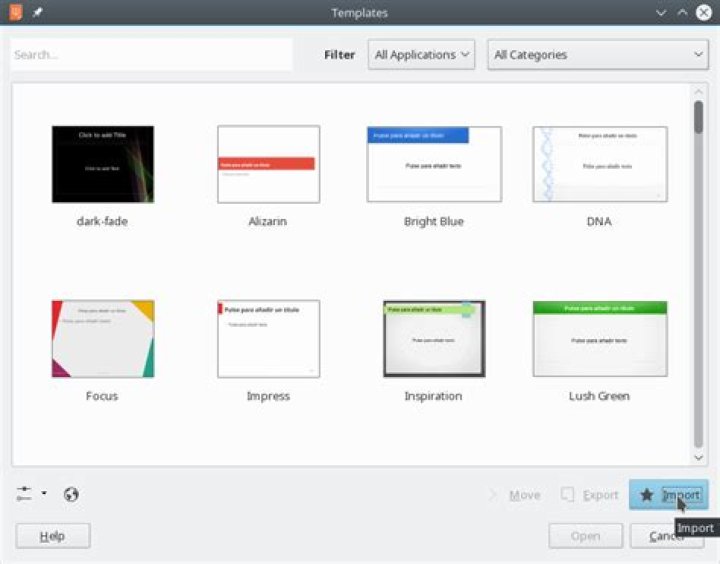This screenshot has height=564, width=720.
Task: Select the dark-fade template thumbnail
Action: pyautogui.click(x=103, y=164)
